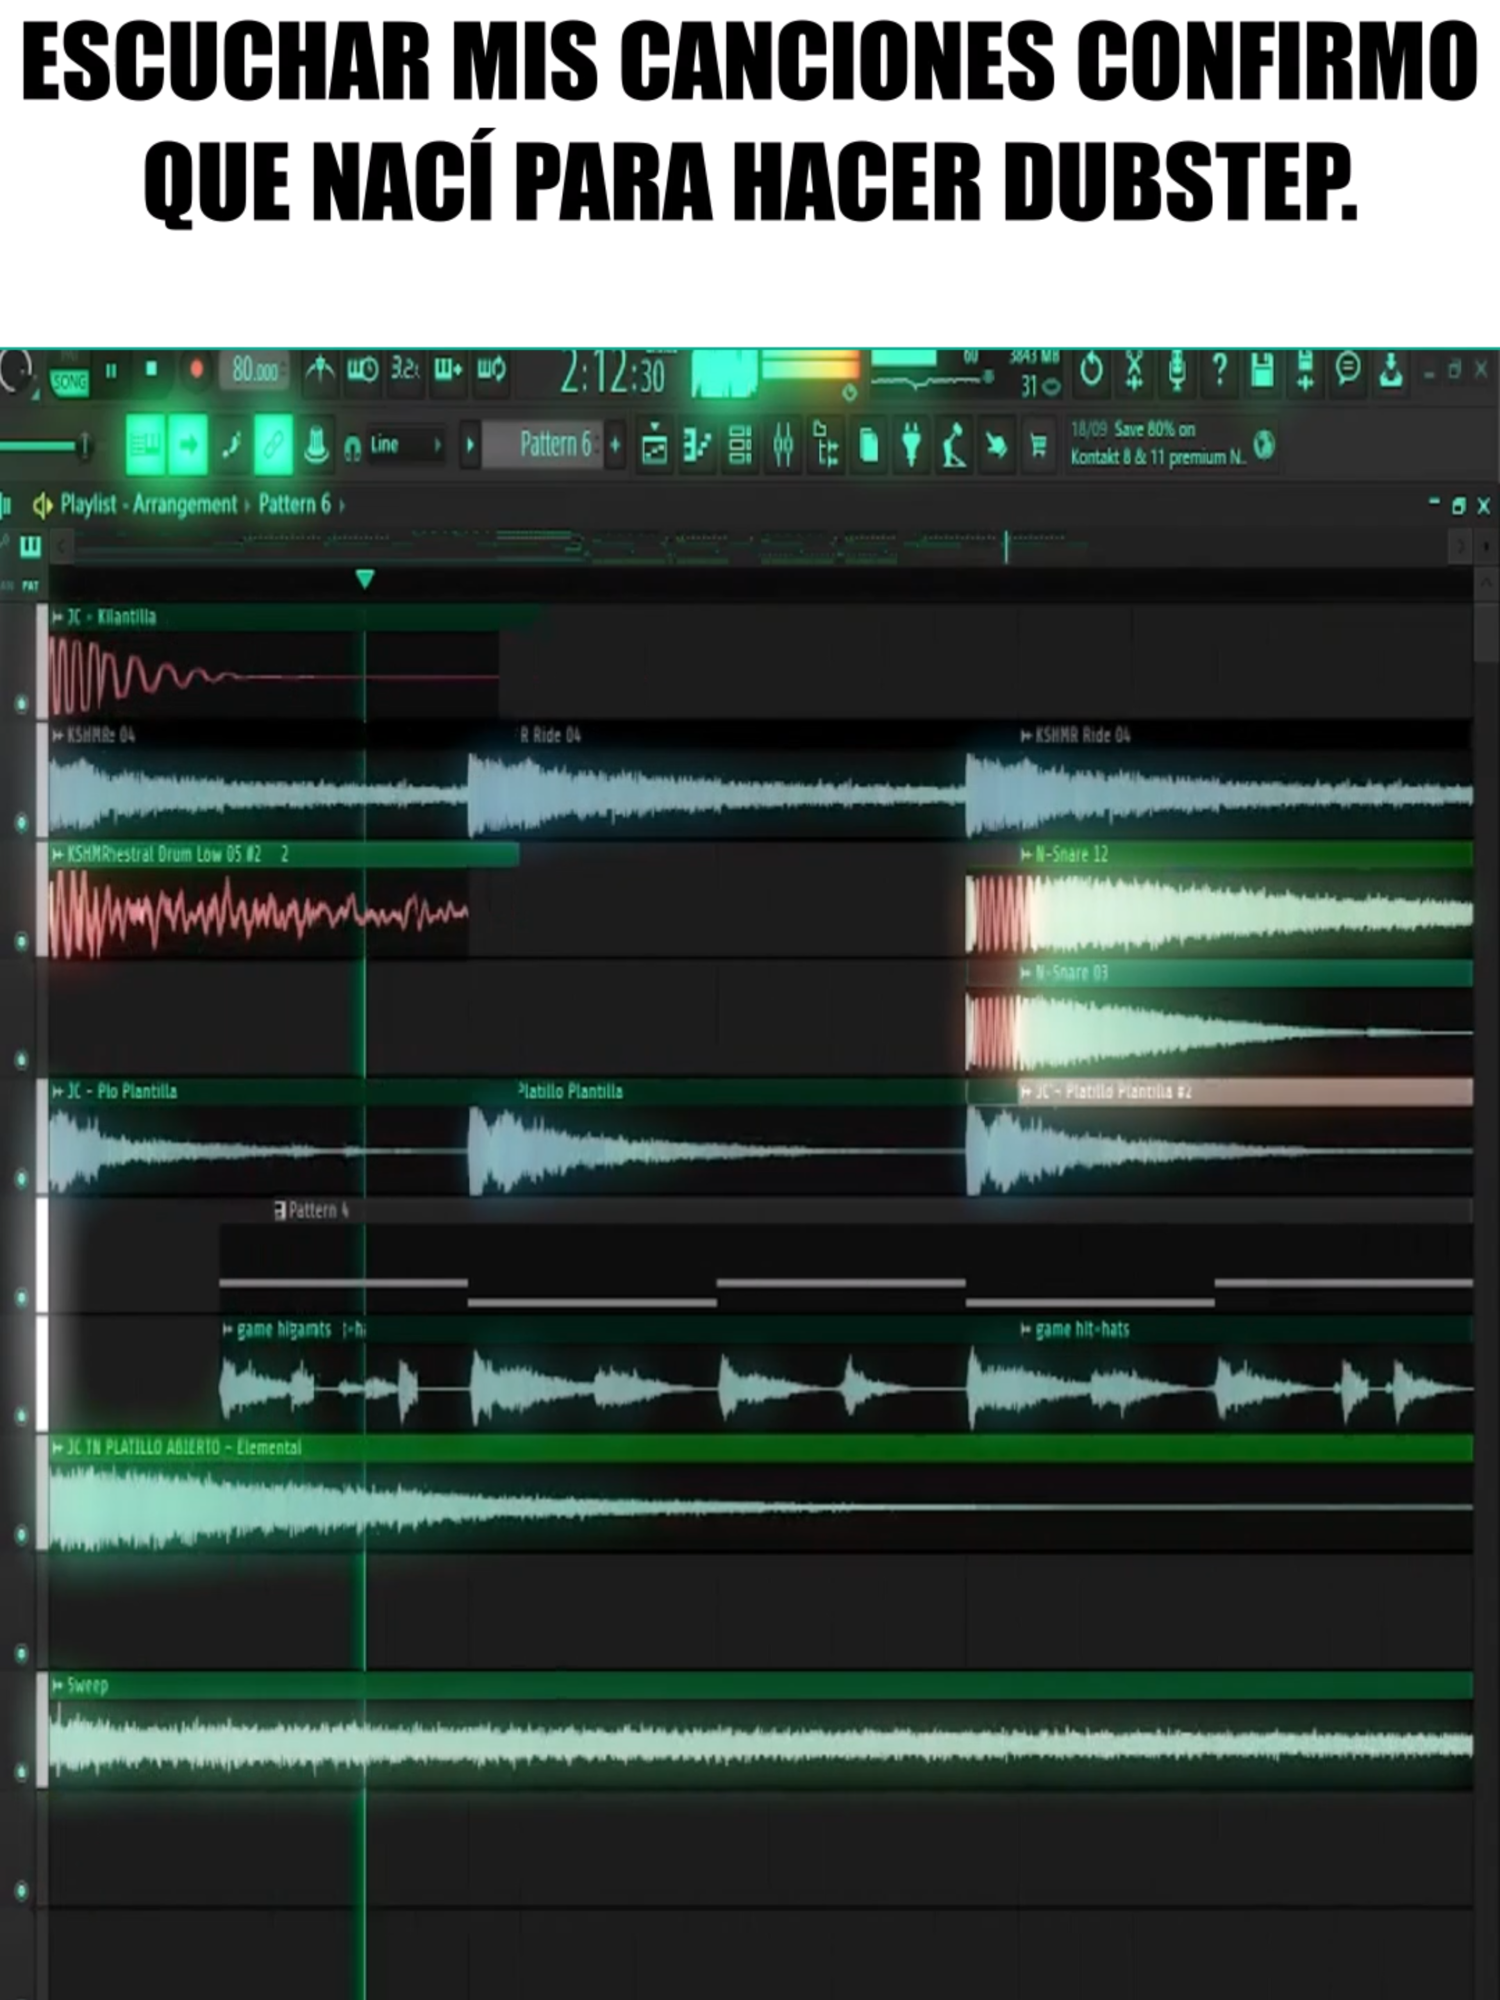Open the speech bubble project info icon

(1348, 370)
